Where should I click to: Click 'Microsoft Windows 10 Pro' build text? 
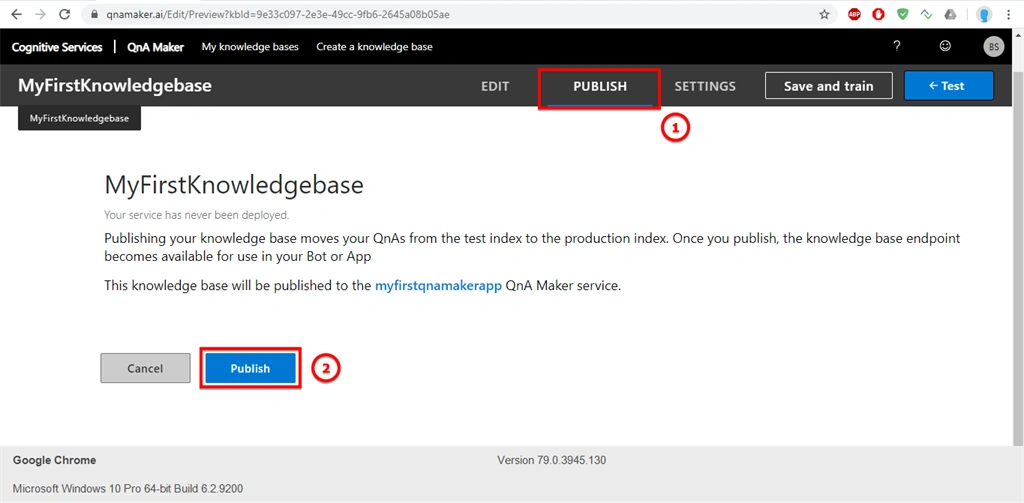[x=128, y=489]
